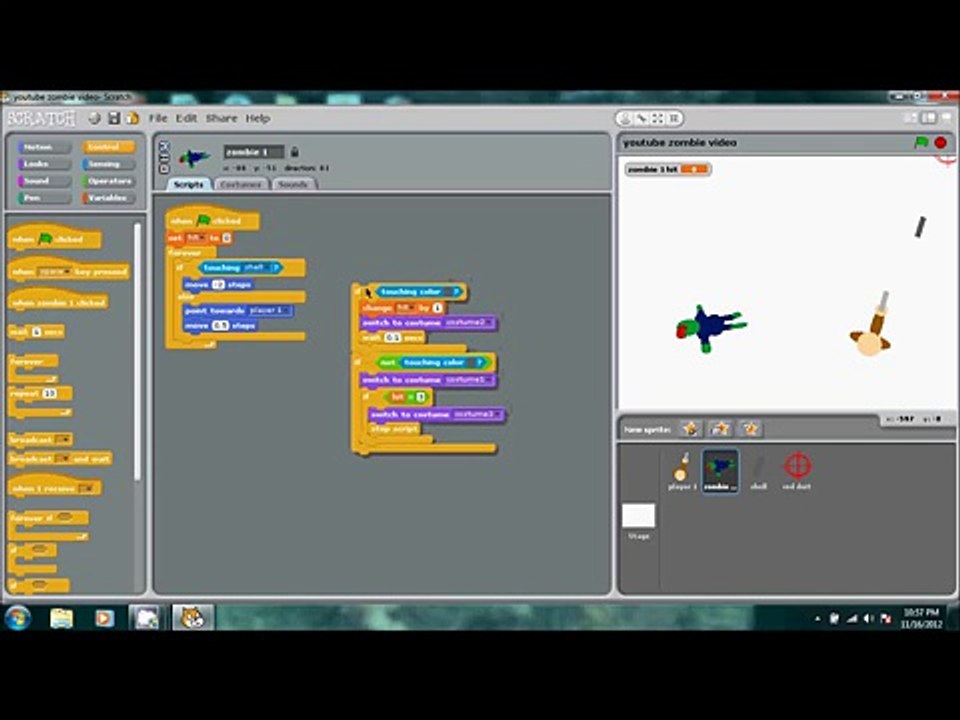Viewport: 960px width, 720px height.
Task: Enter presentation mode
Action: pyautogui.click(x=946, y=118)
